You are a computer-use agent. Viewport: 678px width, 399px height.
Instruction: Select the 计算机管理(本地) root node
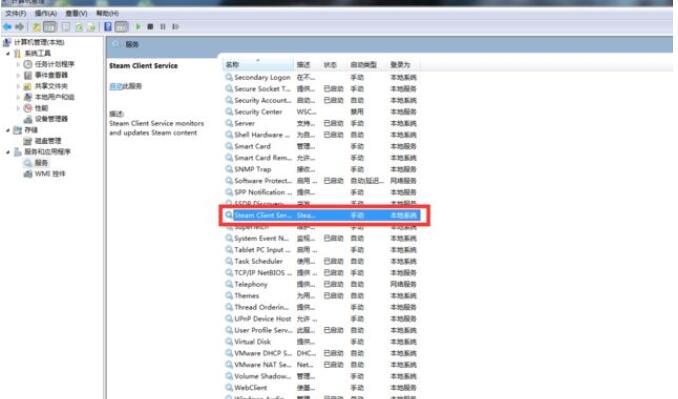coord(39,42)
